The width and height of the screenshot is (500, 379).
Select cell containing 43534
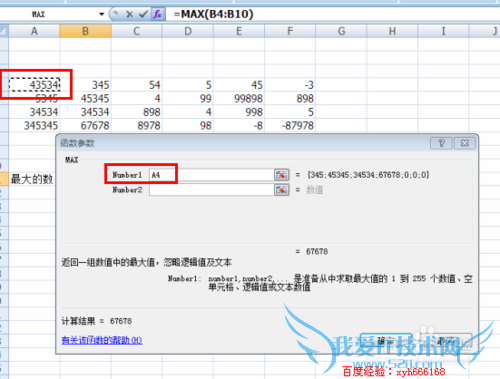[34, 85]
